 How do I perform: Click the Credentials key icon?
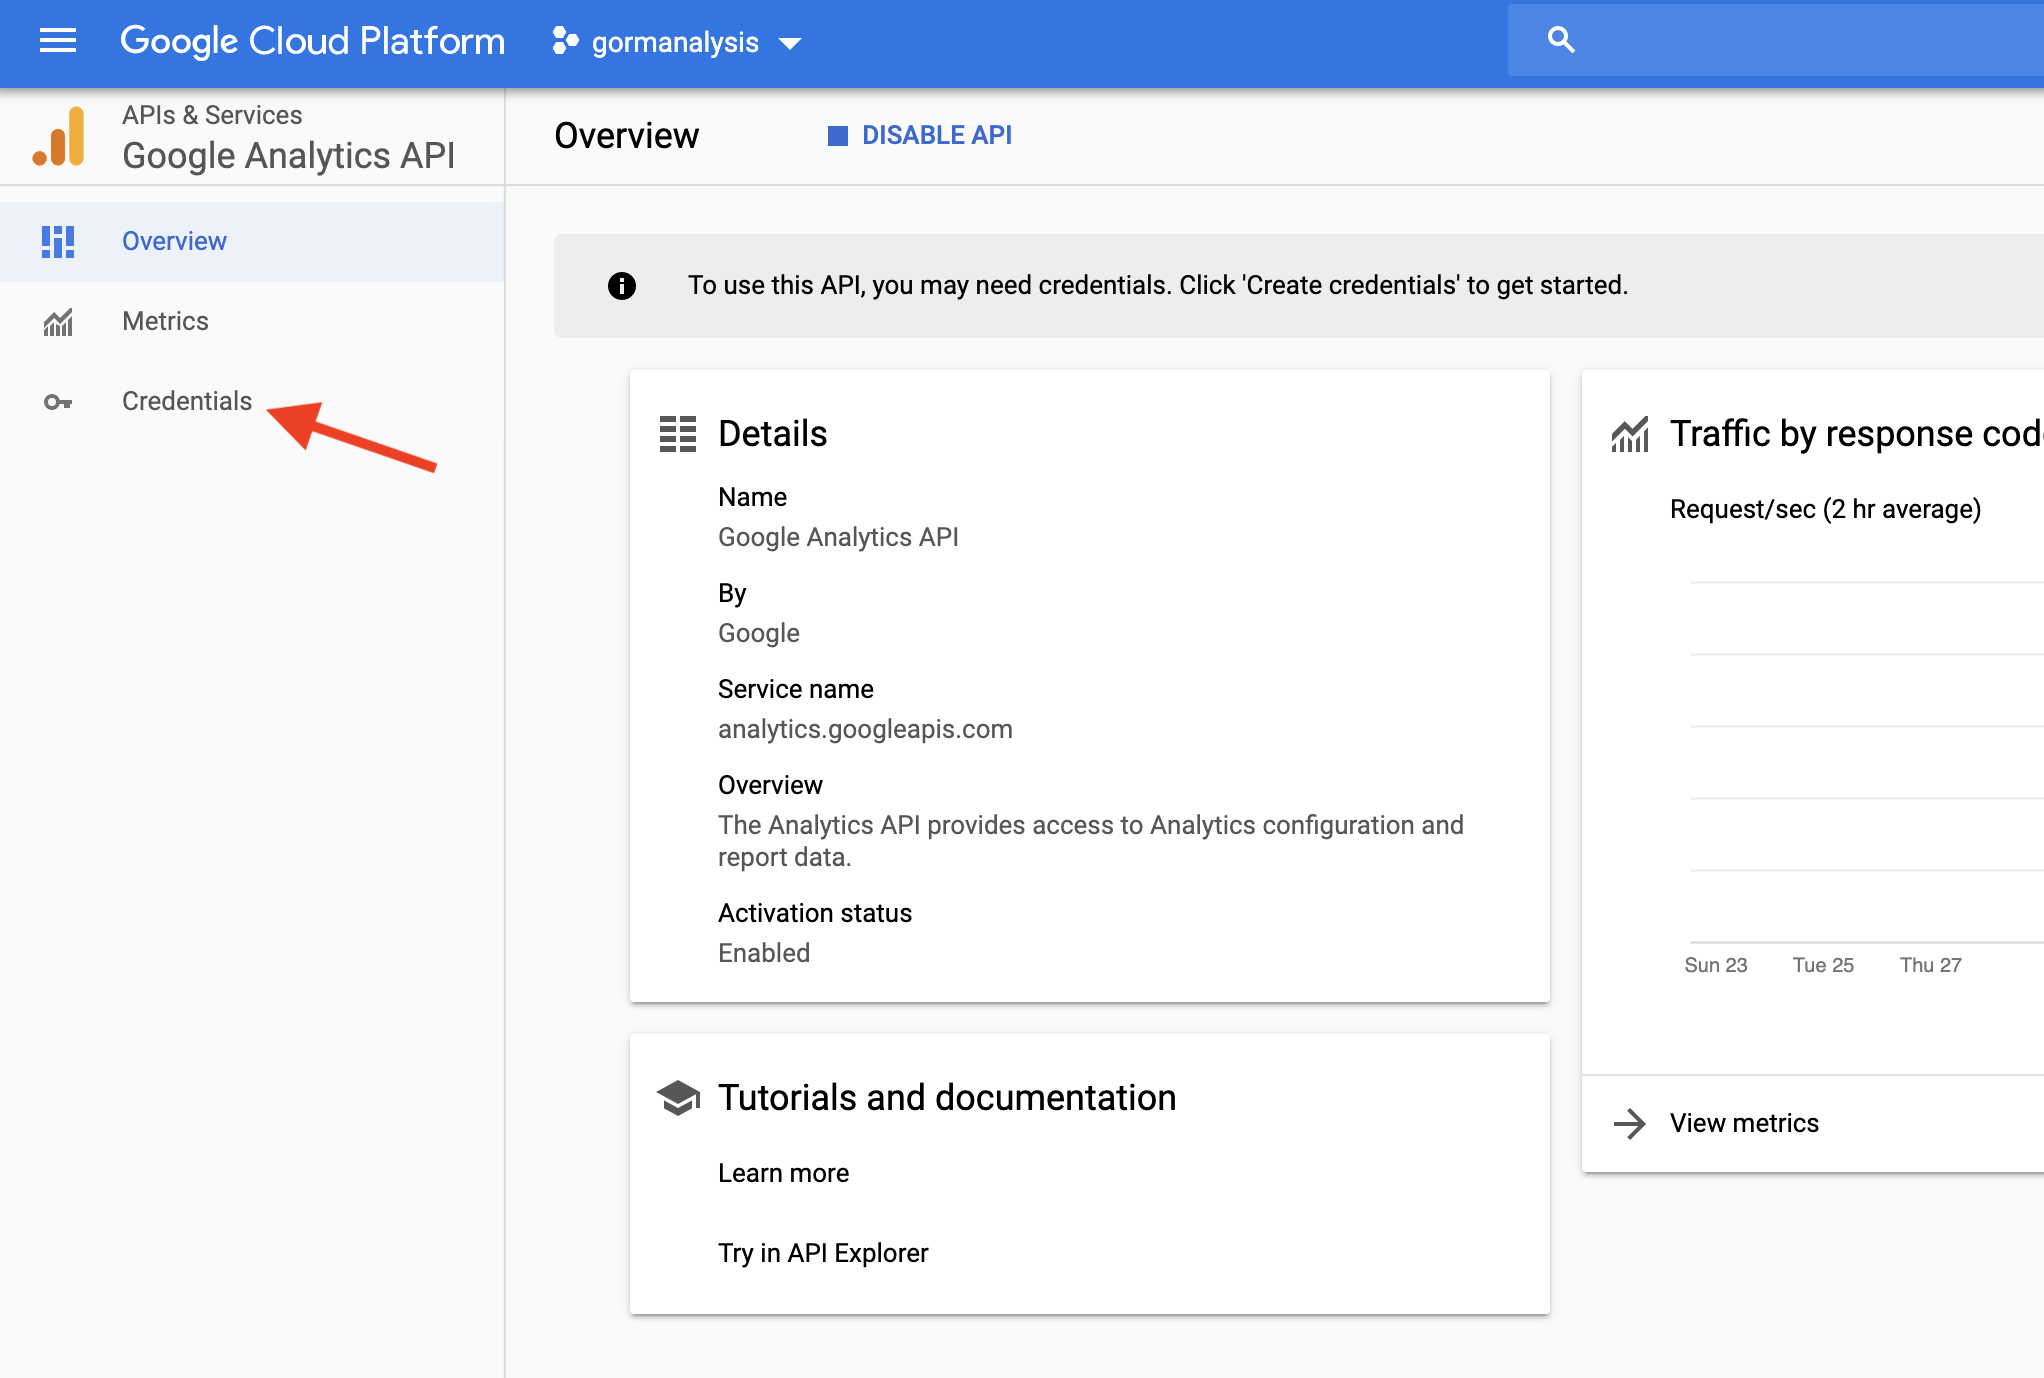(x=58, y=402)
